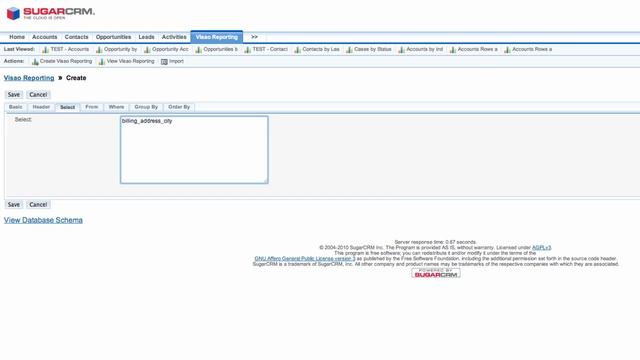Click the Cancel button above the tabs
The image size is (640, 360).
pyautogui.click(x=38, y=95)
